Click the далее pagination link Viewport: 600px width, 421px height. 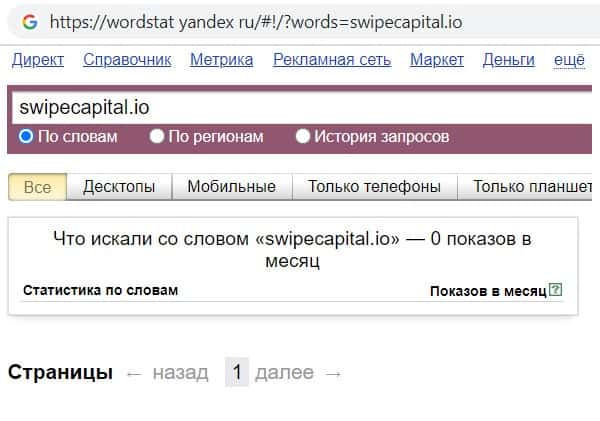point(284,372)
